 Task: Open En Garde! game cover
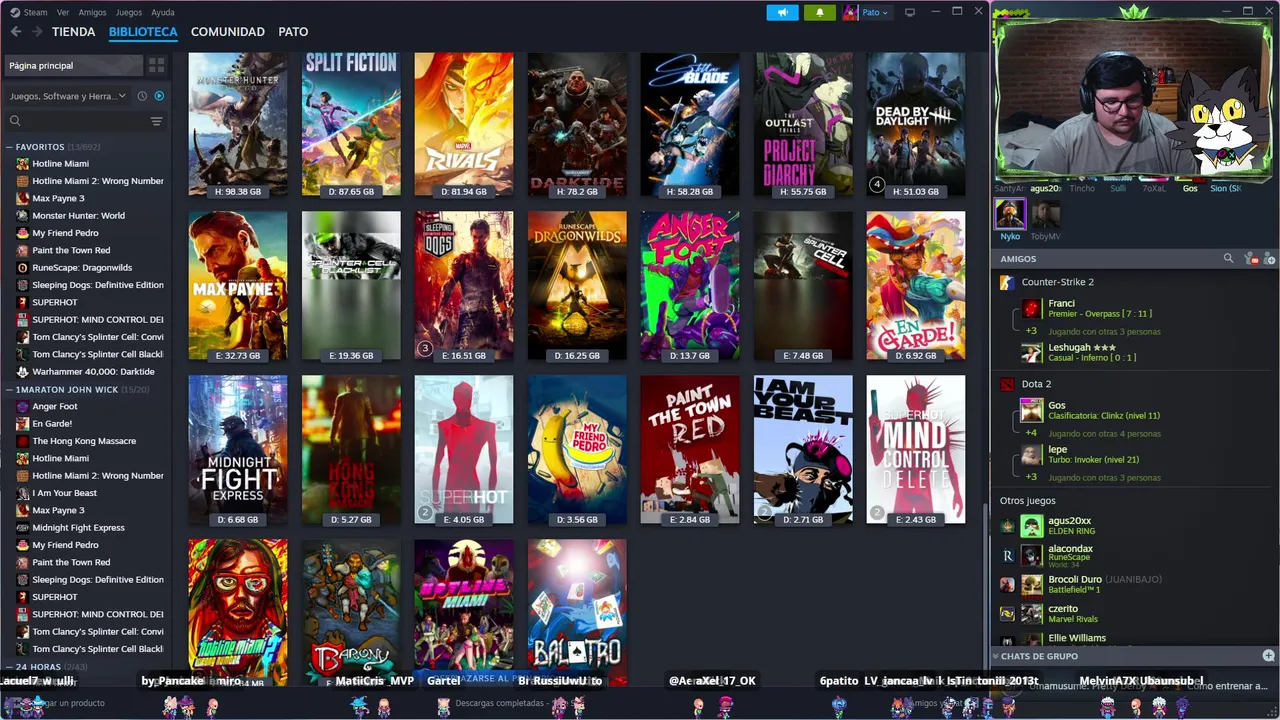(916, 285)
